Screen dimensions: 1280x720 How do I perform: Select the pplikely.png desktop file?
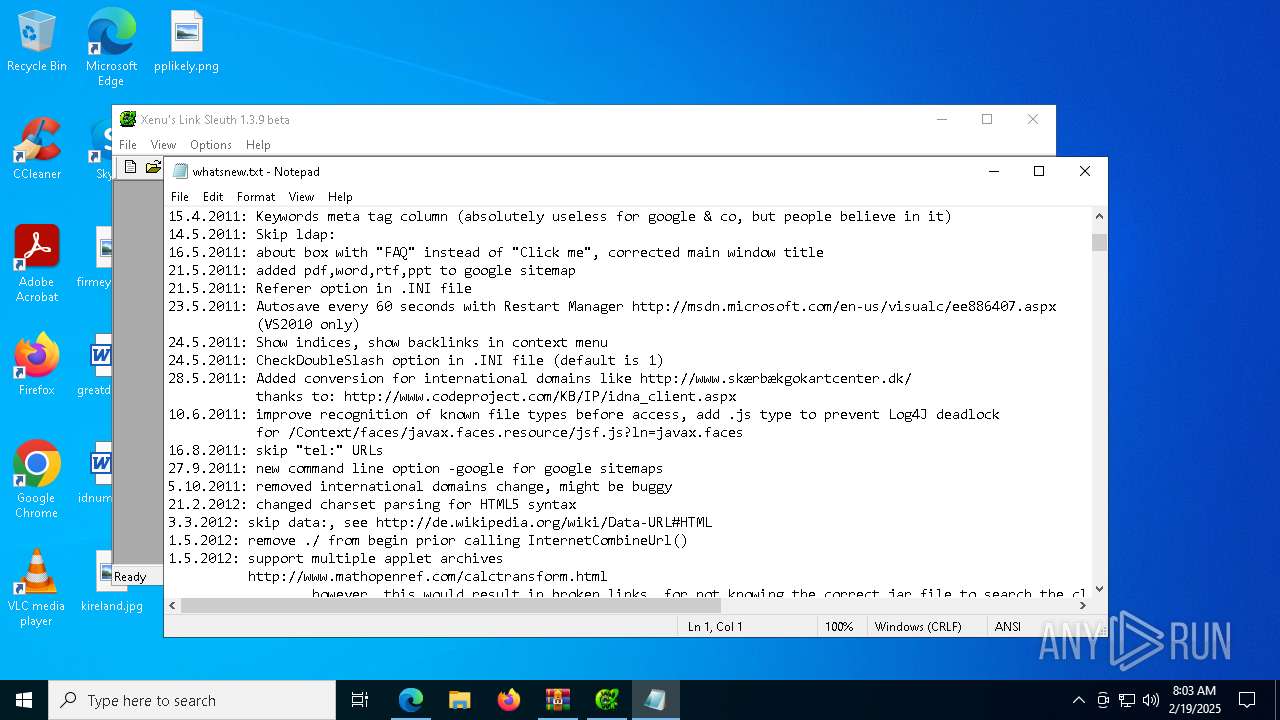click(x=186, y=42)
